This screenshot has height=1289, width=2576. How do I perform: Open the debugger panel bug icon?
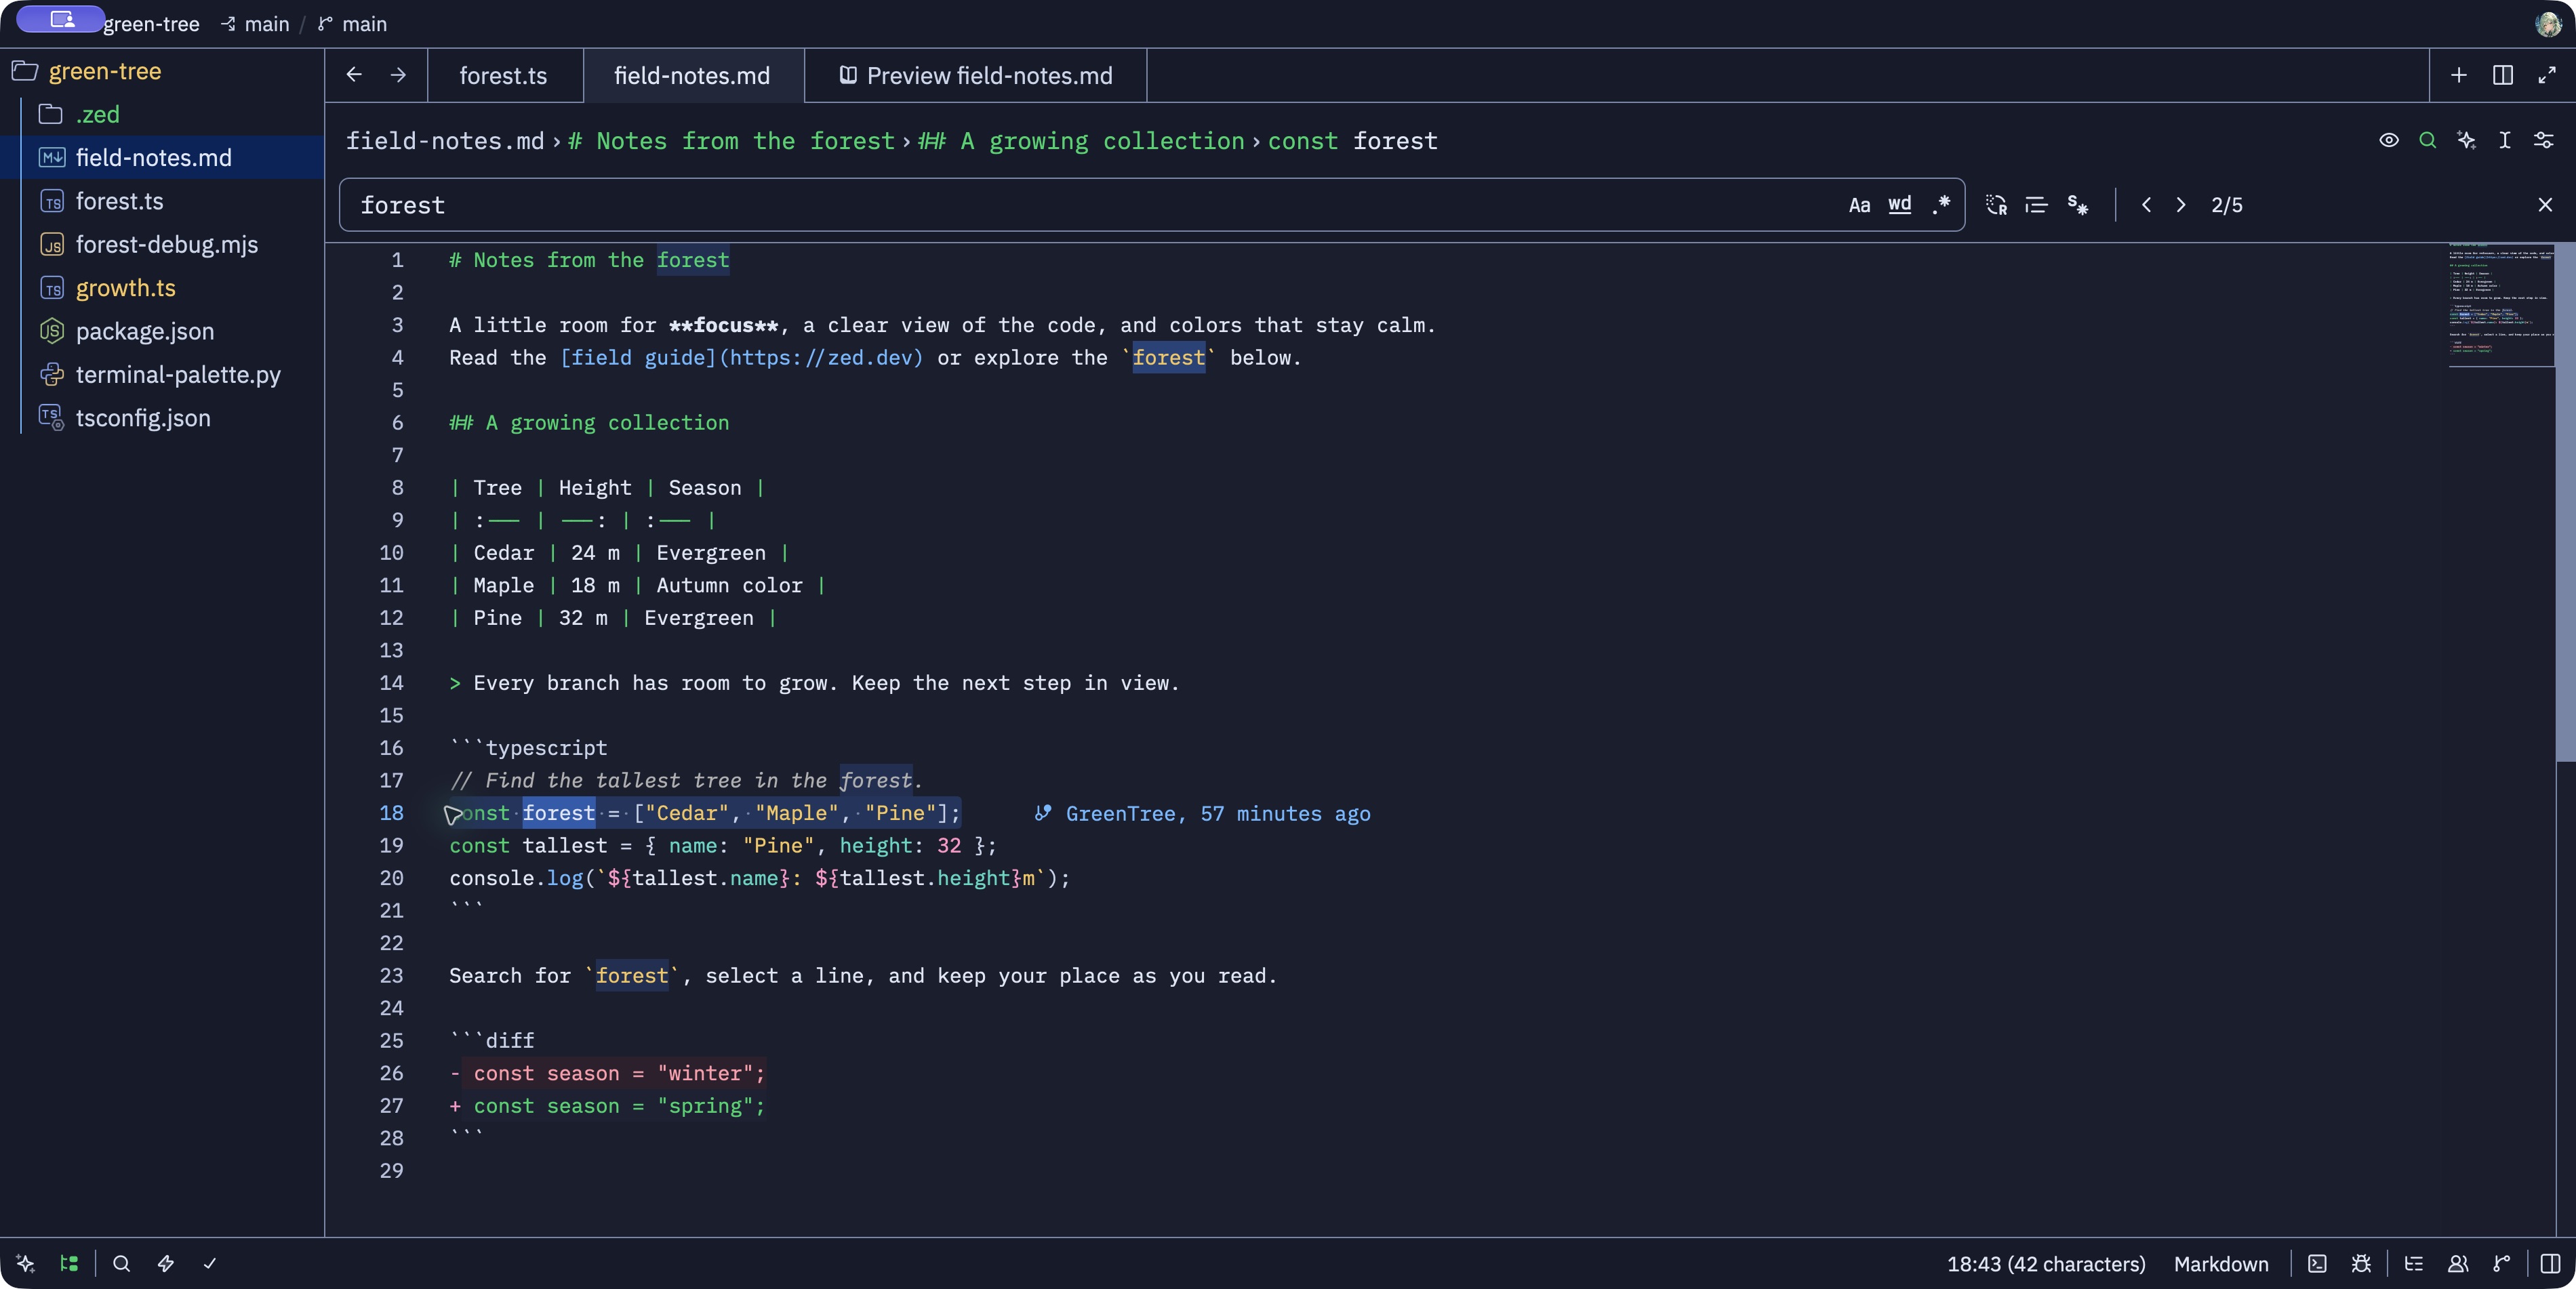click(x=2361, y=1264)
